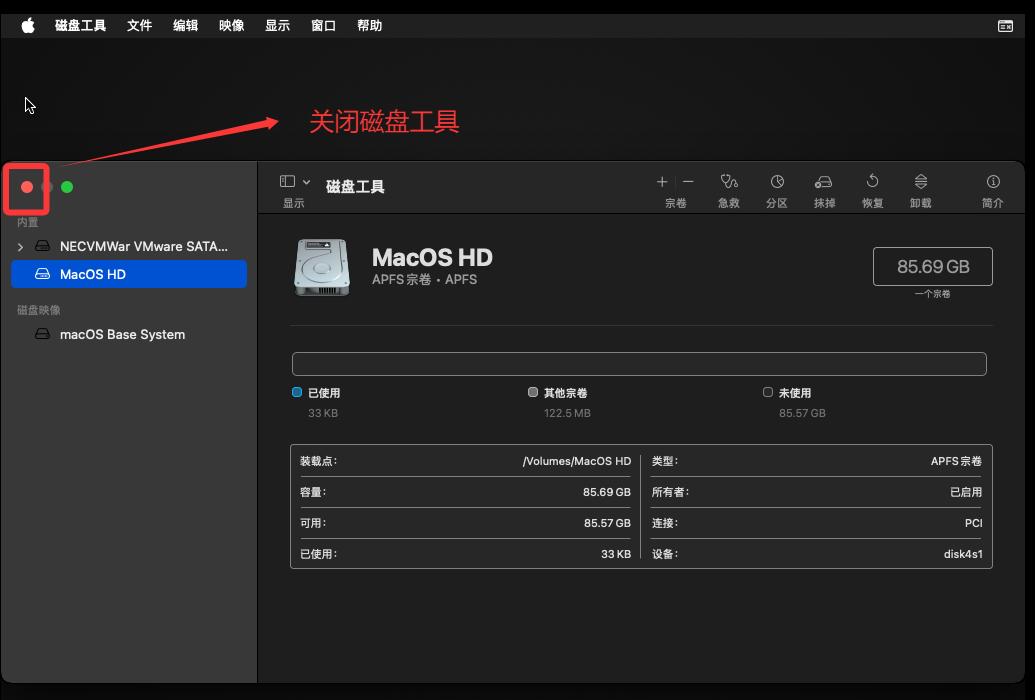Click the 可用 available 85.57 GB row
The width and height of the screenshot is (1035, 700).
(x=465, y=523)
